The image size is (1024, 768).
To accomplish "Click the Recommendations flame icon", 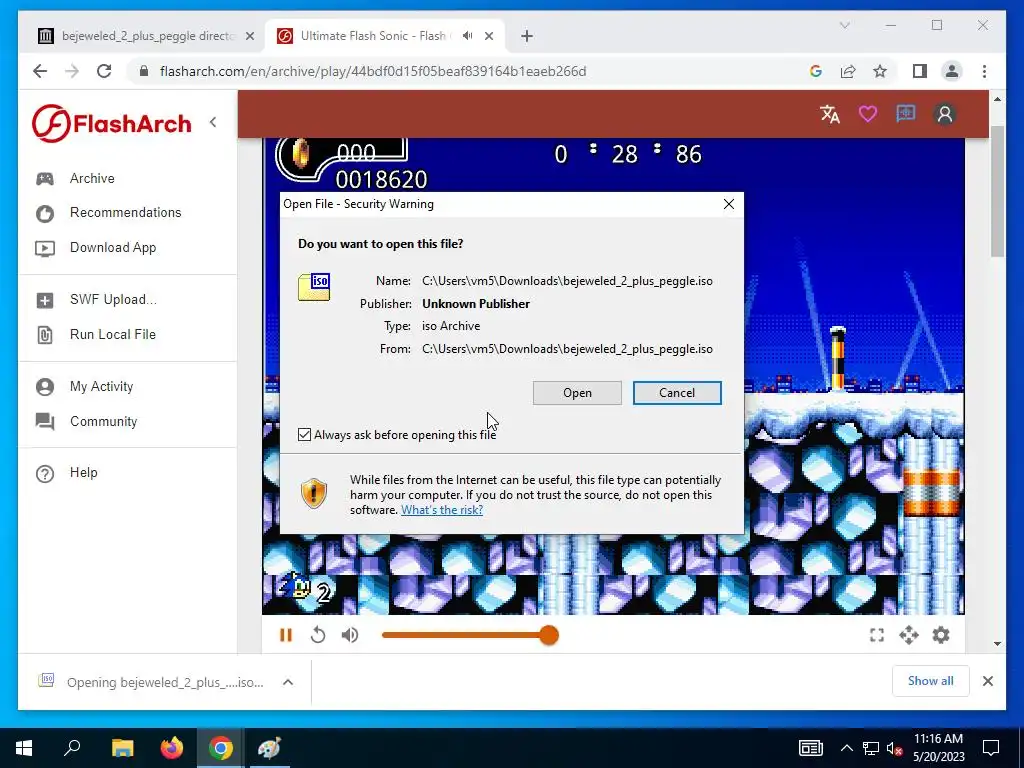I will point(44,214).
